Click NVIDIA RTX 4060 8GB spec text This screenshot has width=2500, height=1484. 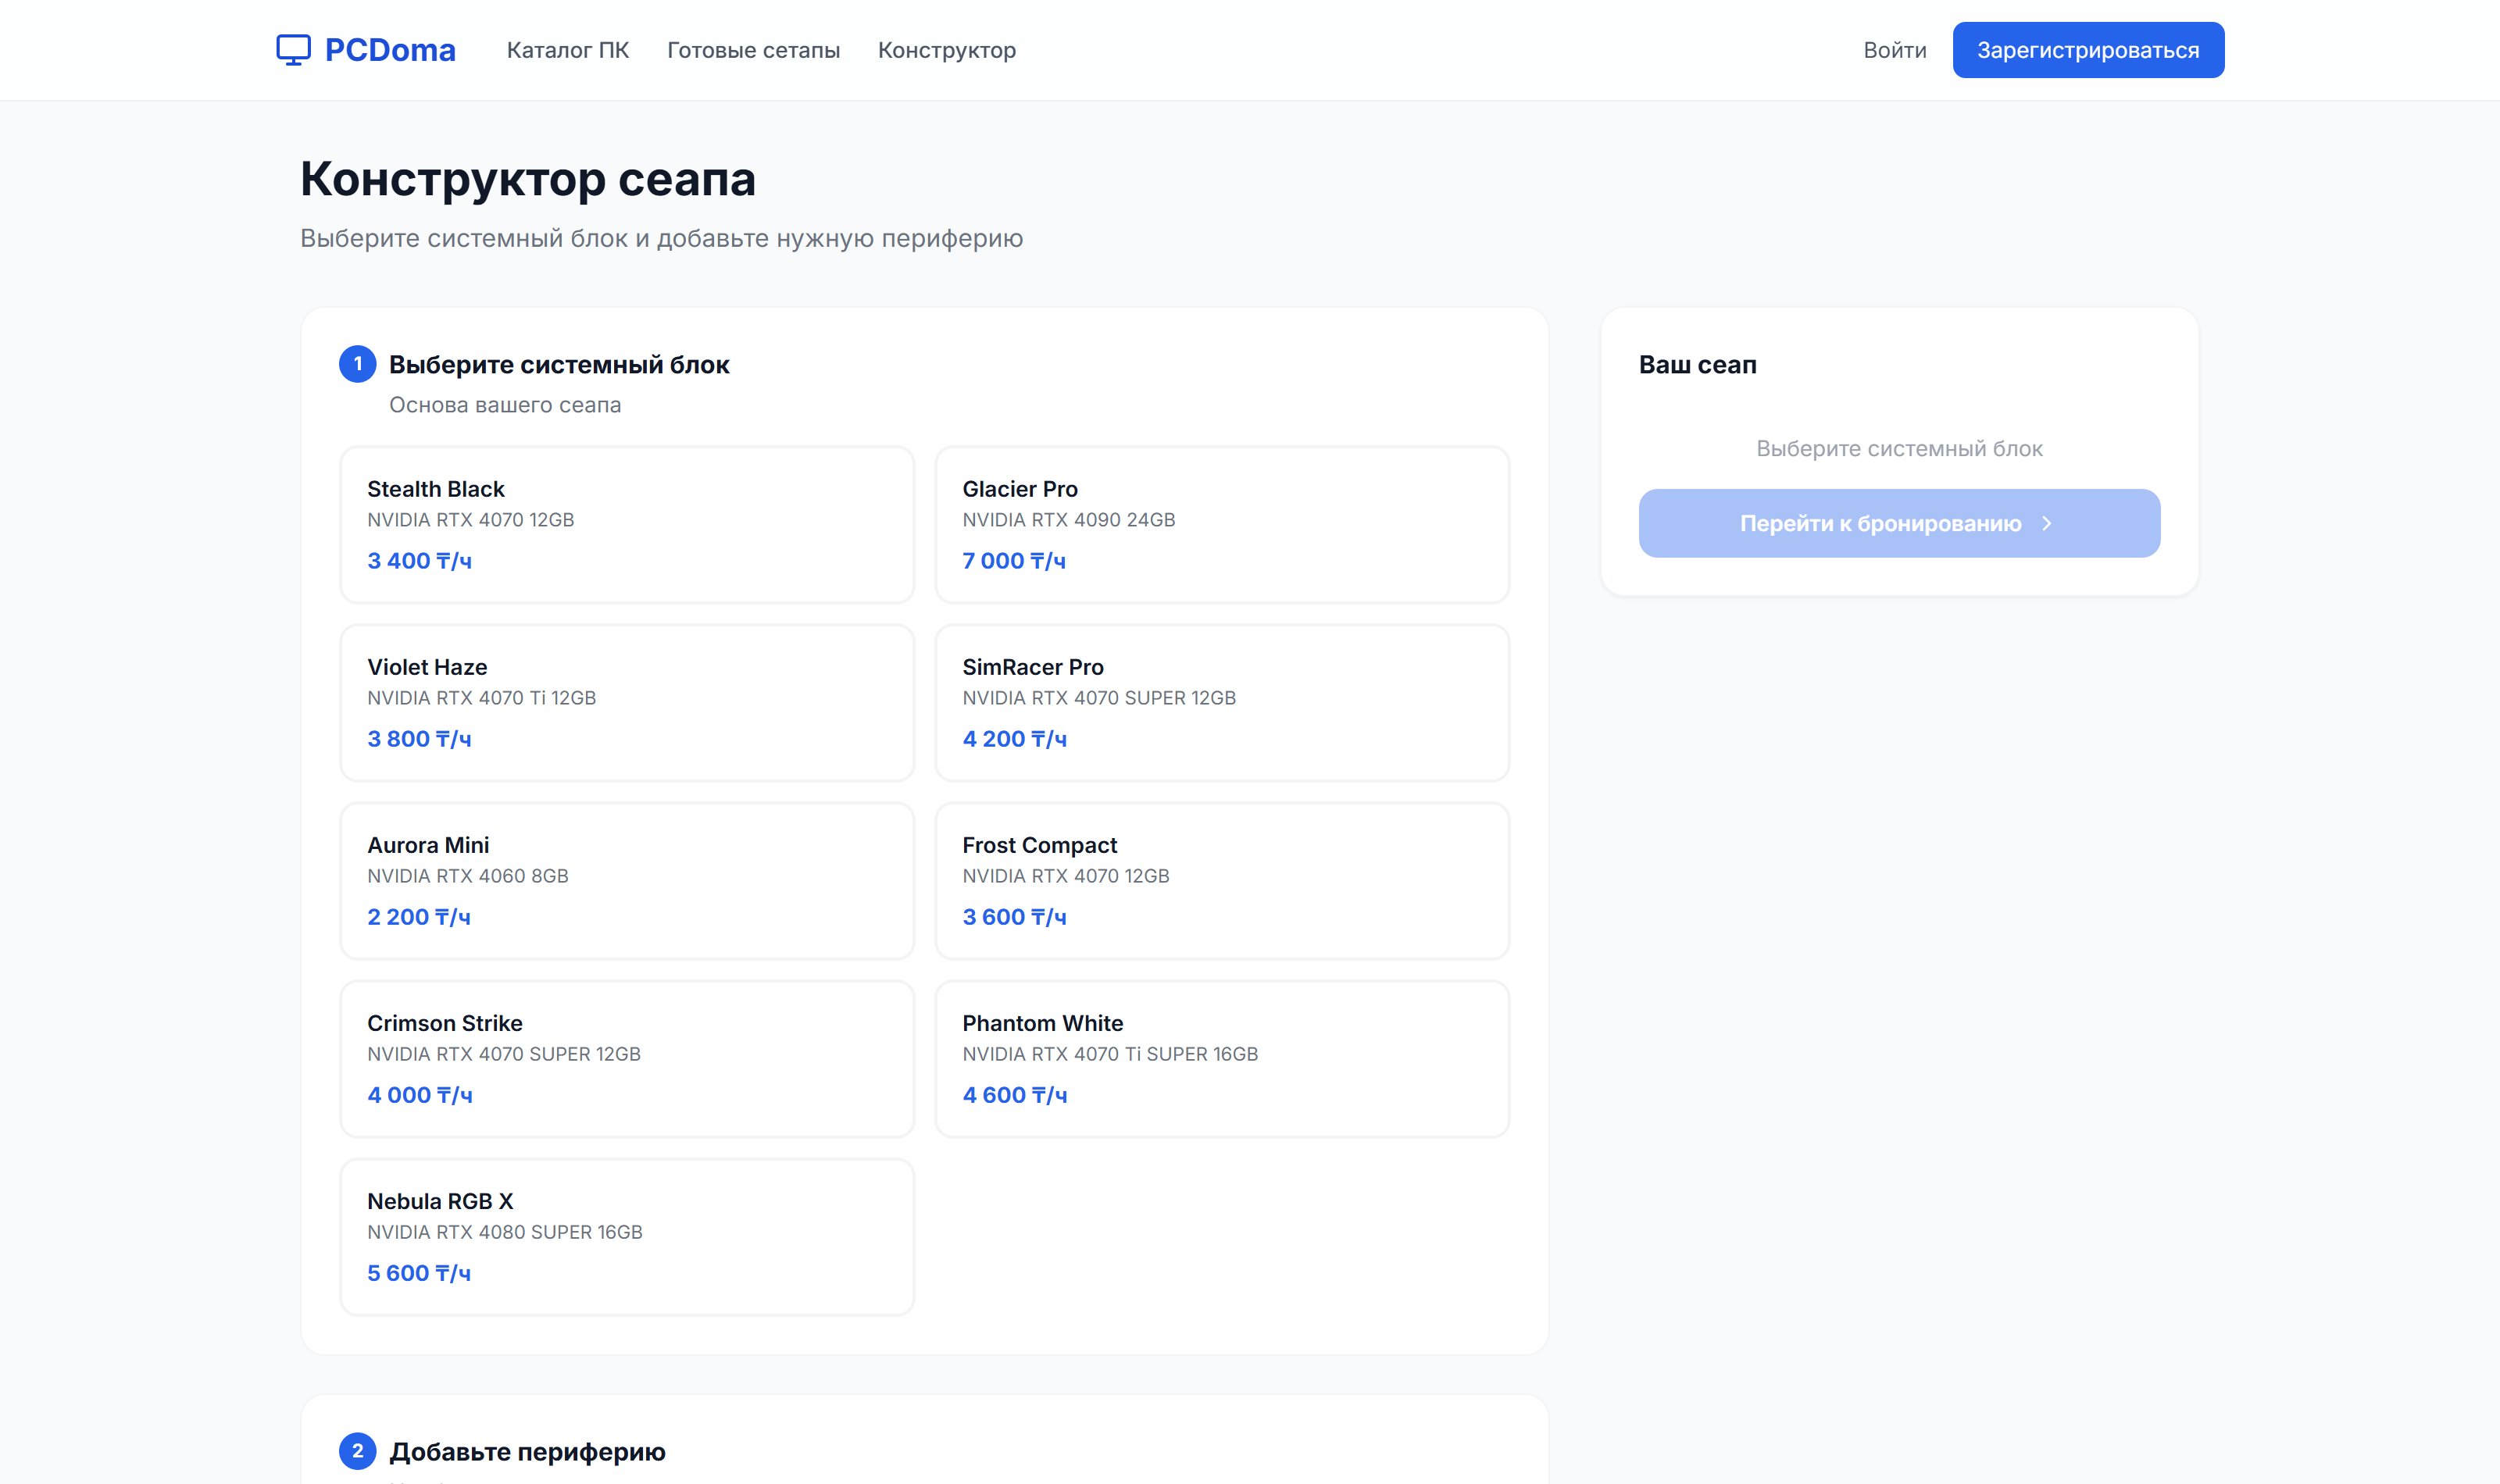(x=468, y=876)
